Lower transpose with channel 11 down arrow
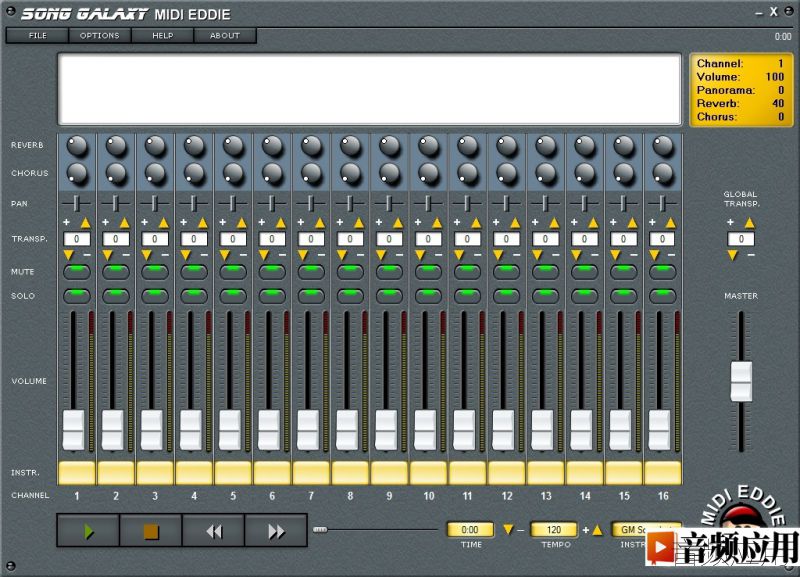Screen dimensions: 800x577 (x=459, y=255)
